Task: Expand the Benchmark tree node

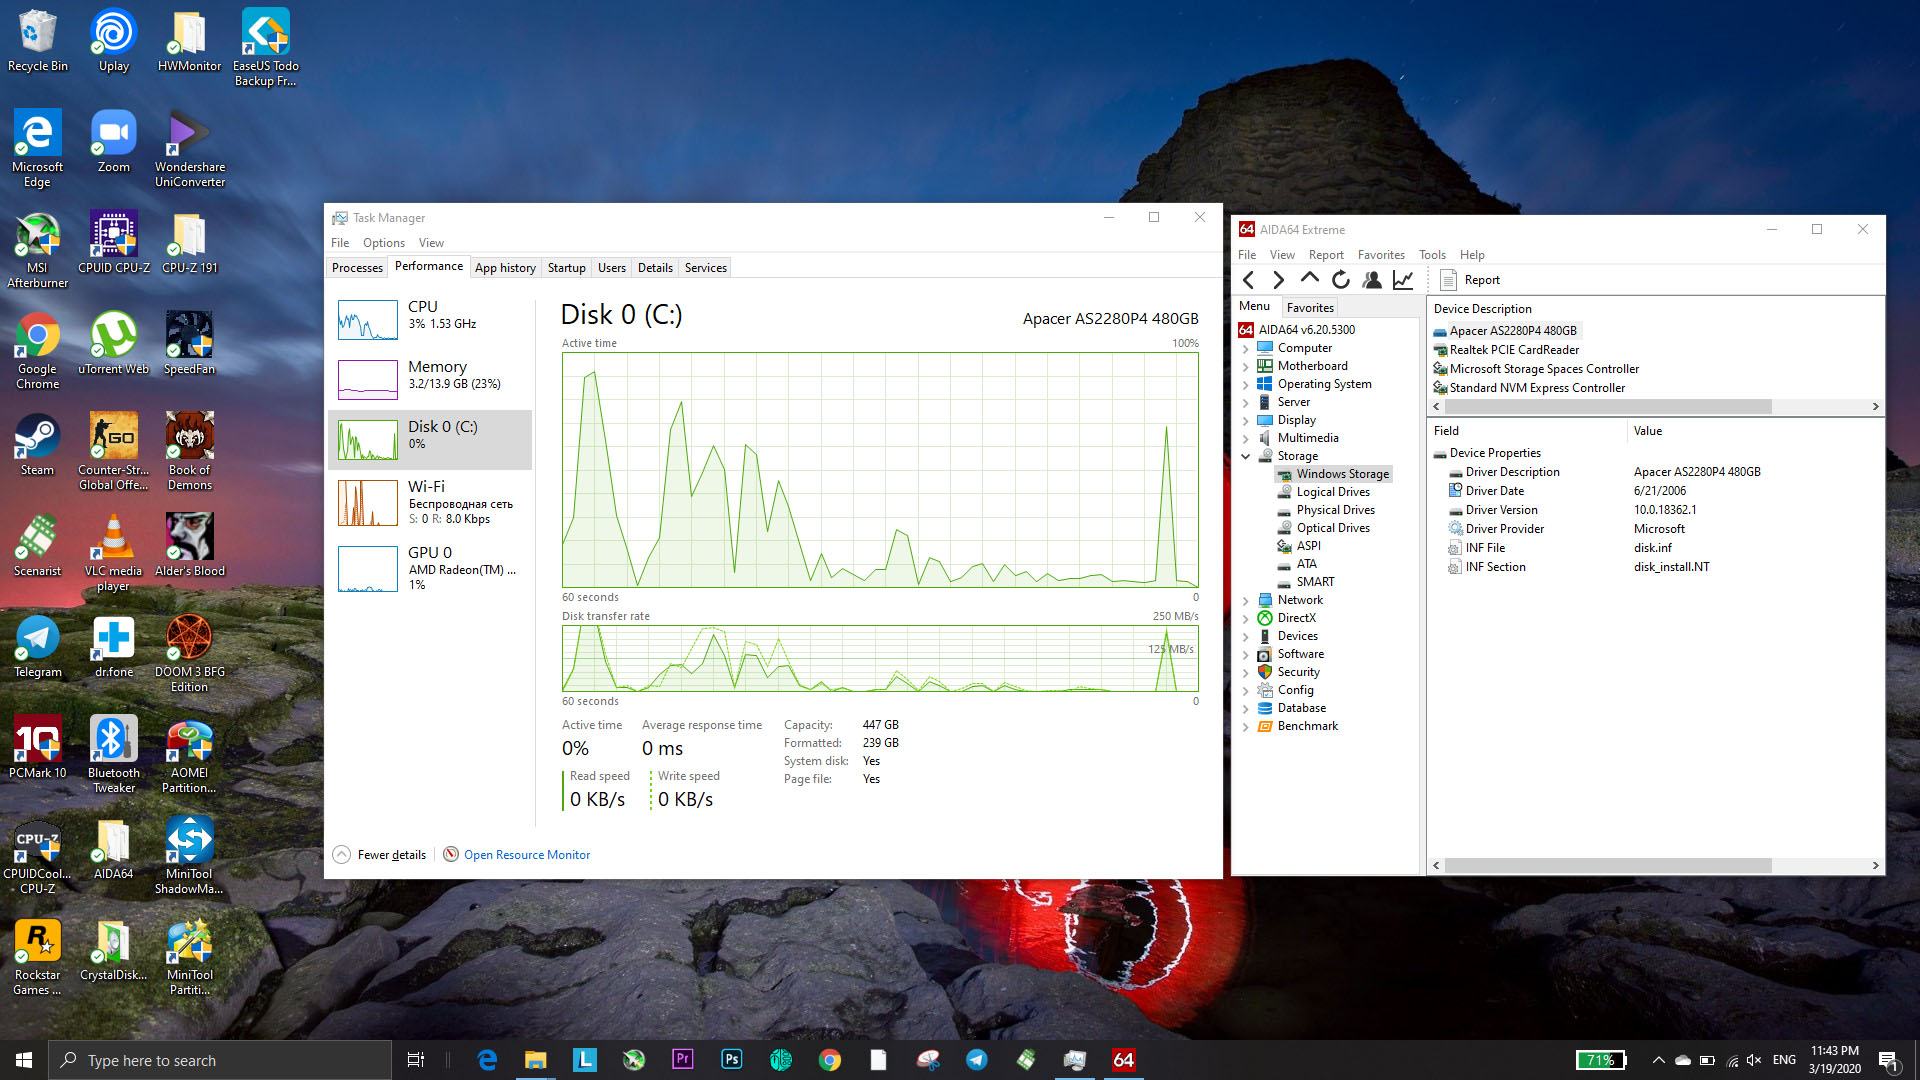Action: coord(1246,726)
